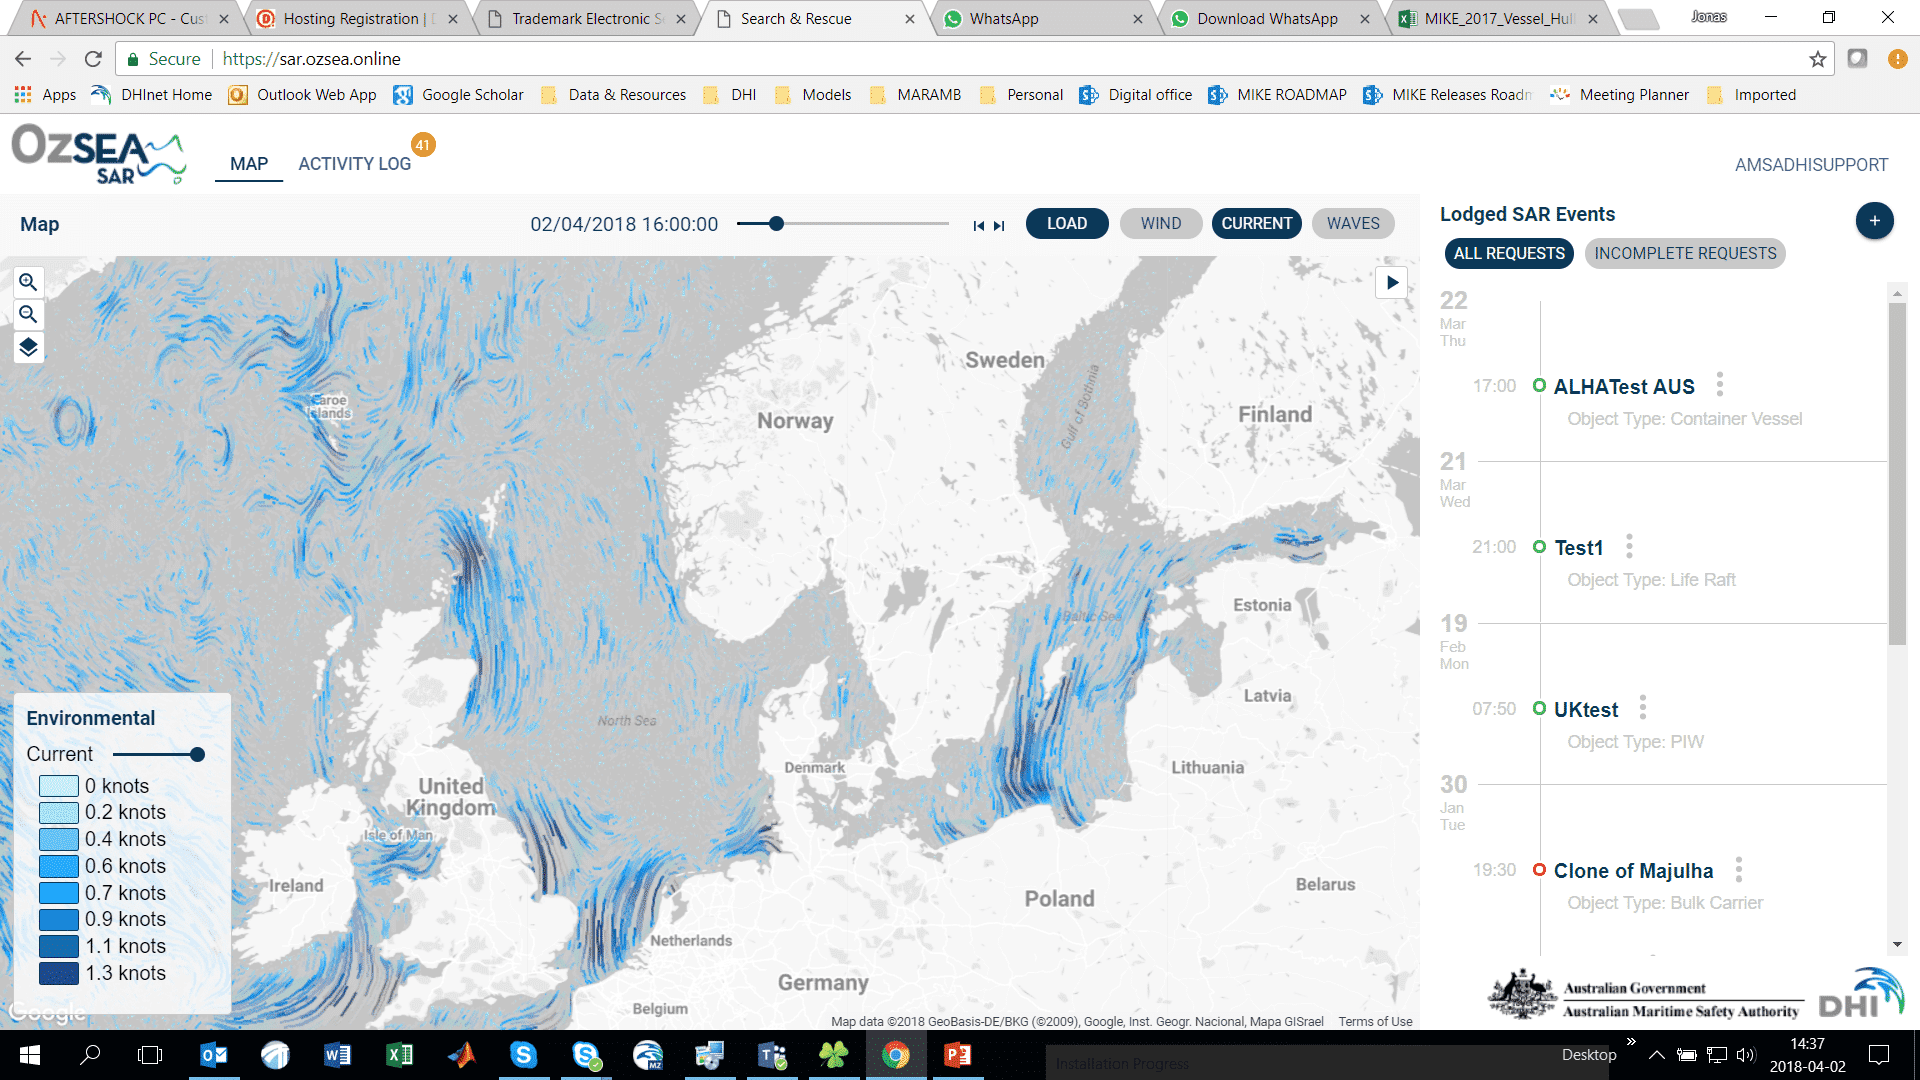The height and width of the screenshot is (1080, 1920).
Task: Open Outlook from the taskbar
Action: pyautogui.click(x=213, y=1055)
